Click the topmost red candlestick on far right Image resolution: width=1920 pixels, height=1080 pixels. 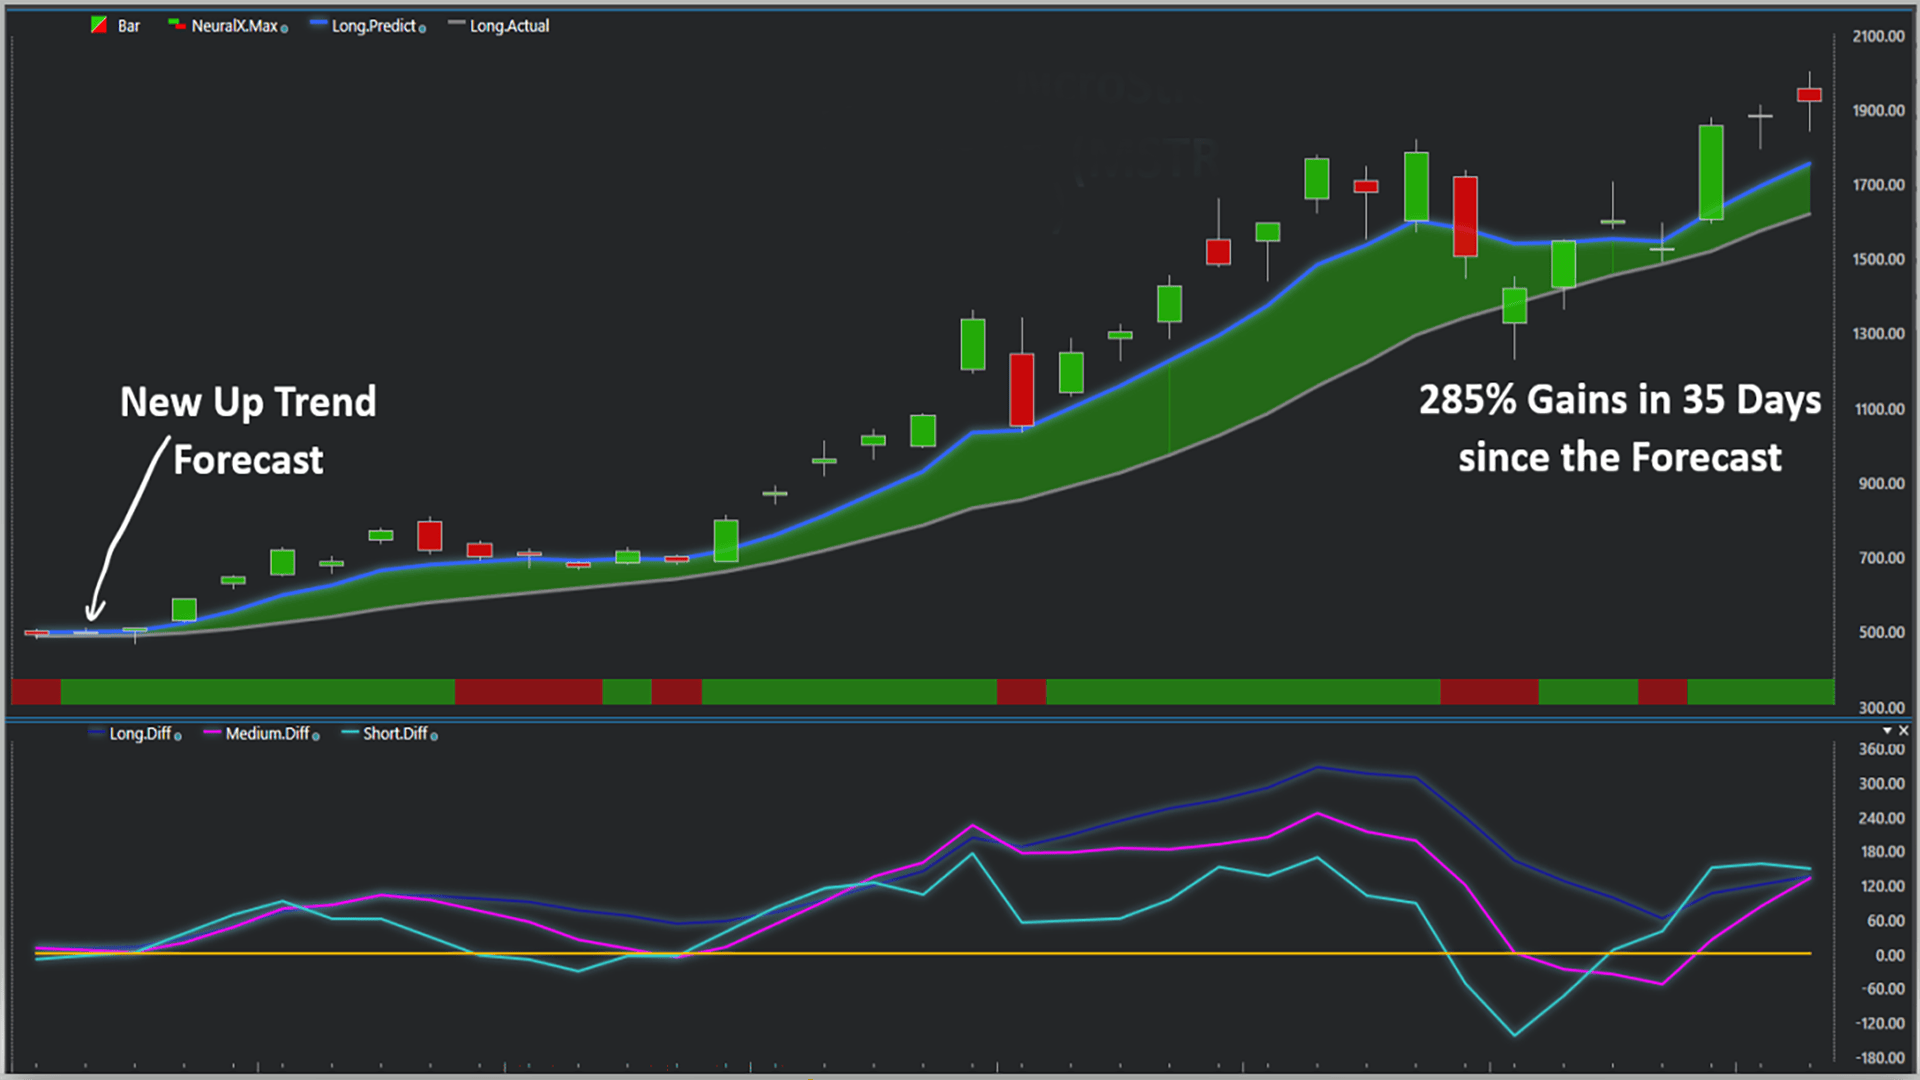tap(1809, 95)
